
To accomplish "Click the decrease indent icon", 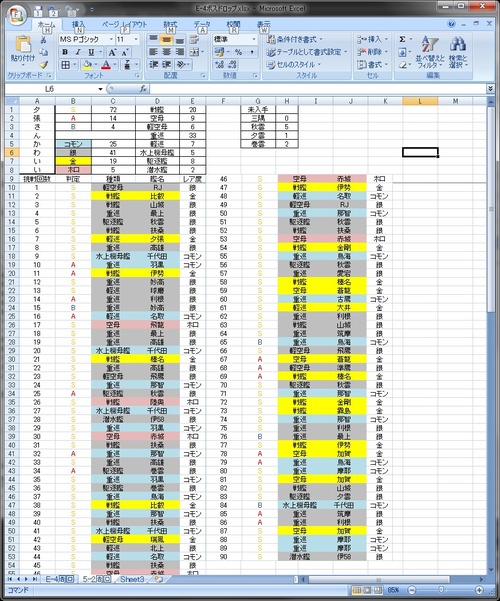I will [153, 64].
